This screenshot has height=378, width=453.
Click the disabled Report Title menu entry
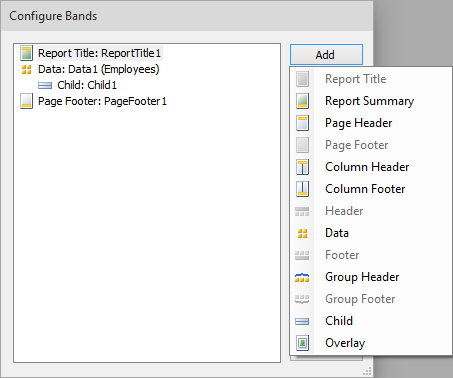(x=371, y=79)
